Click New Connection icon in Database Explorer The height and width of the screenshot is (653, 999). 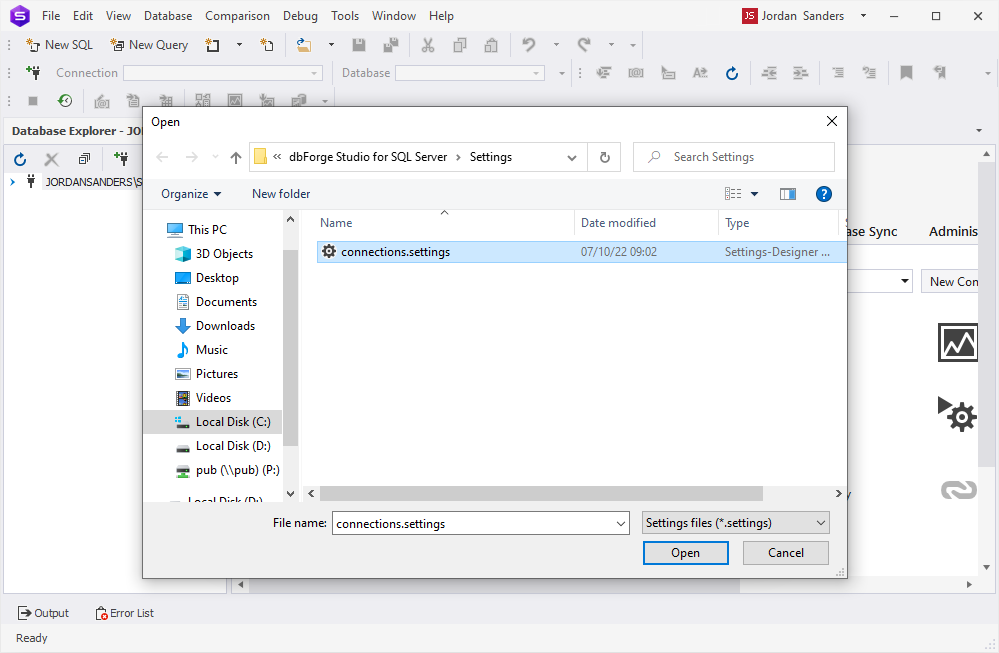[x=121, y=158]
